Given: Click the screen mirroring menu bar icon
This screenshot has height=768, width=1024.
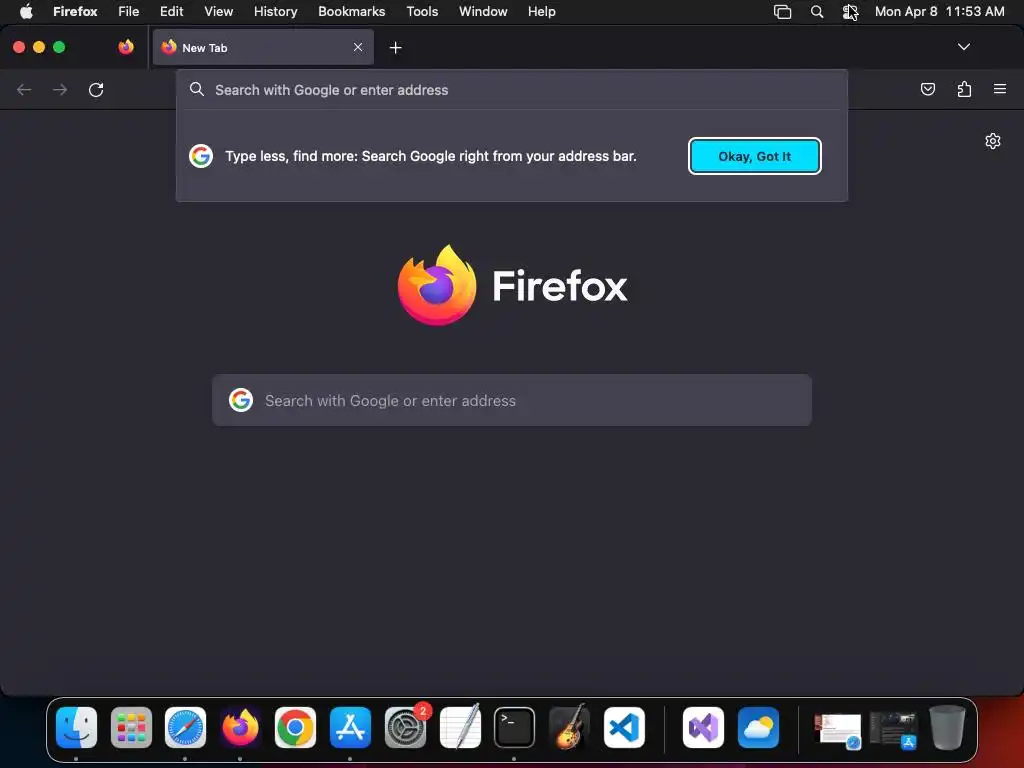Looking at the screenshot, I should [782, 12].
